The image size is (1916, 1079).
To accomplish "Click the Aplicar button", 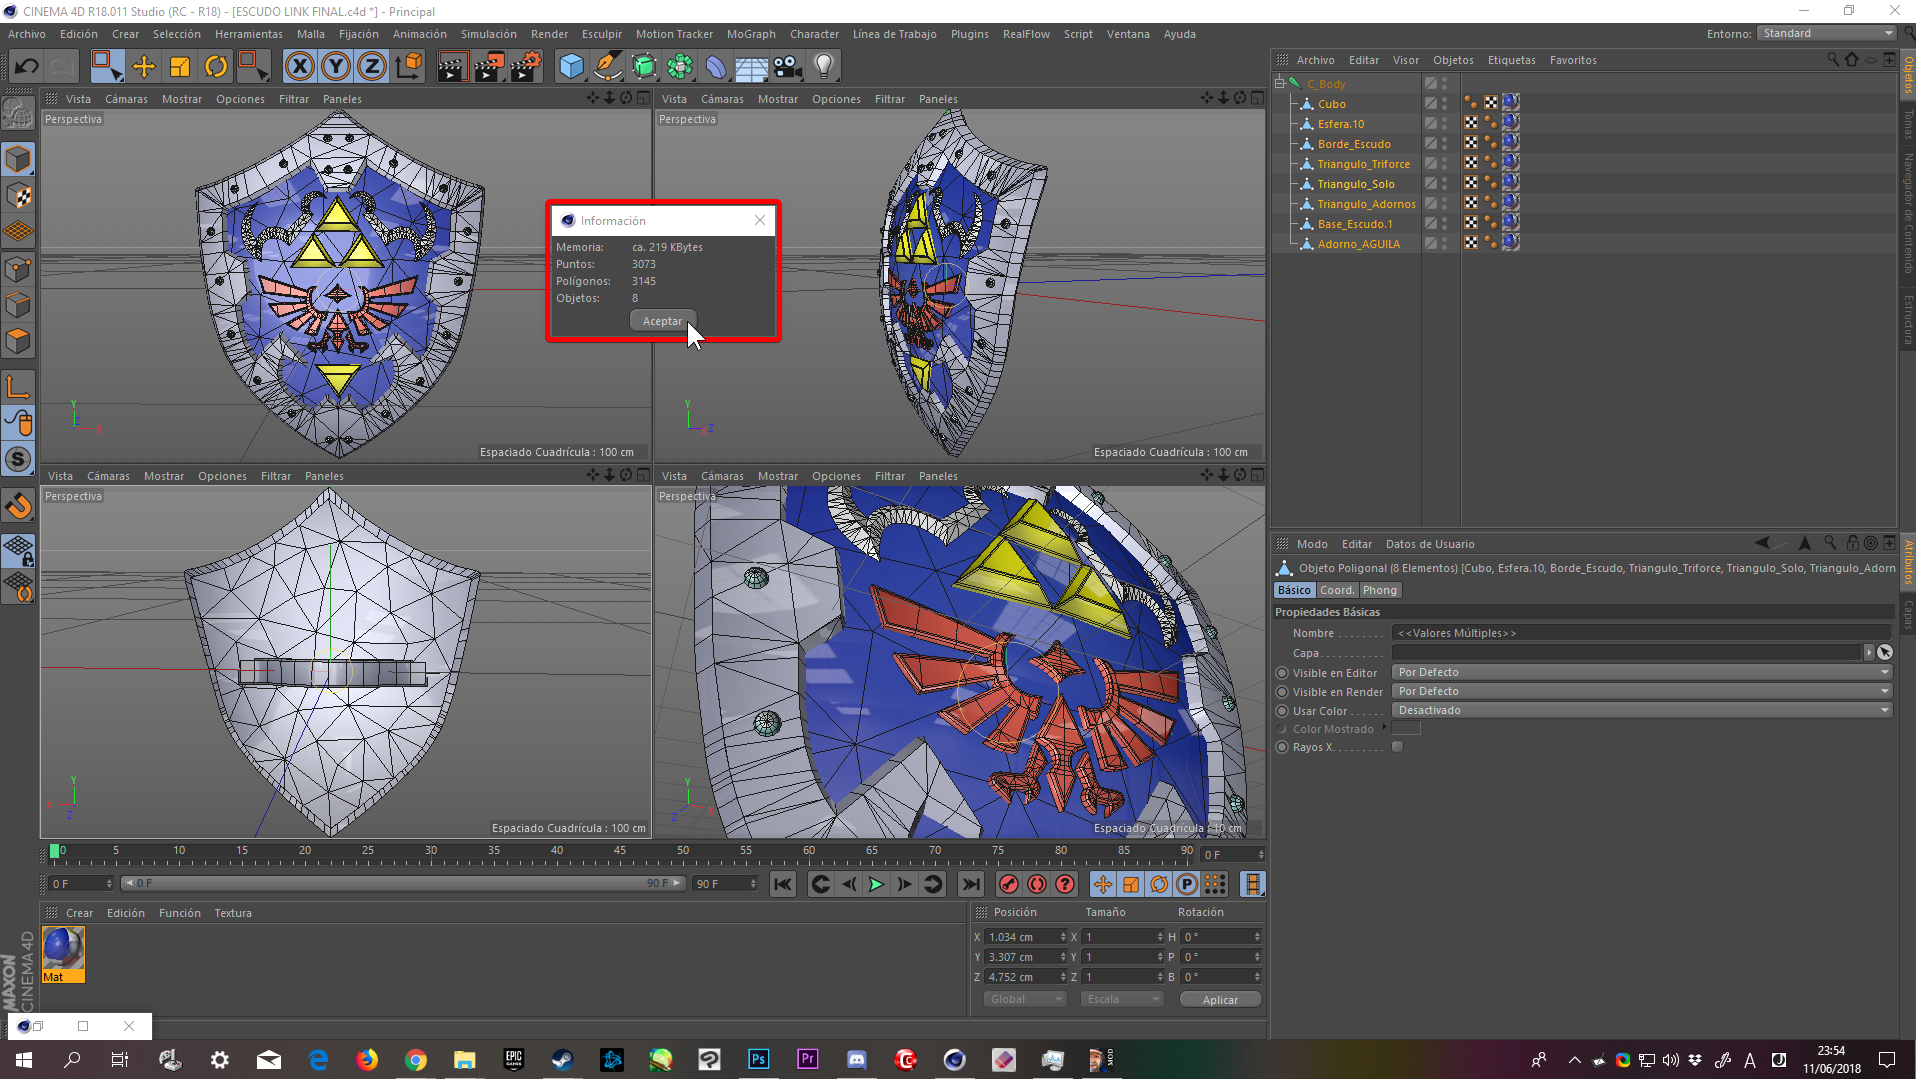I will click(x=1219, y=1000).
